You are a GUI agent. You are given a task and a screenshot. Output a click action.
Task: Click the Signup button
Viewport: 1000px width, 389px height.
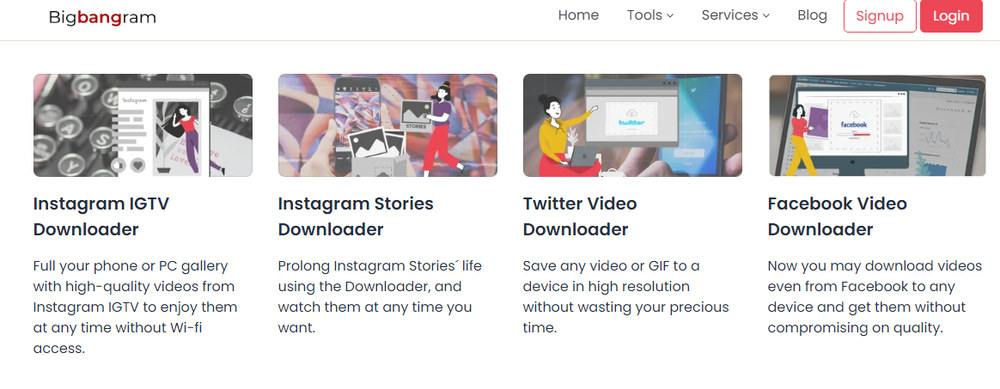(x=879, y=16)
